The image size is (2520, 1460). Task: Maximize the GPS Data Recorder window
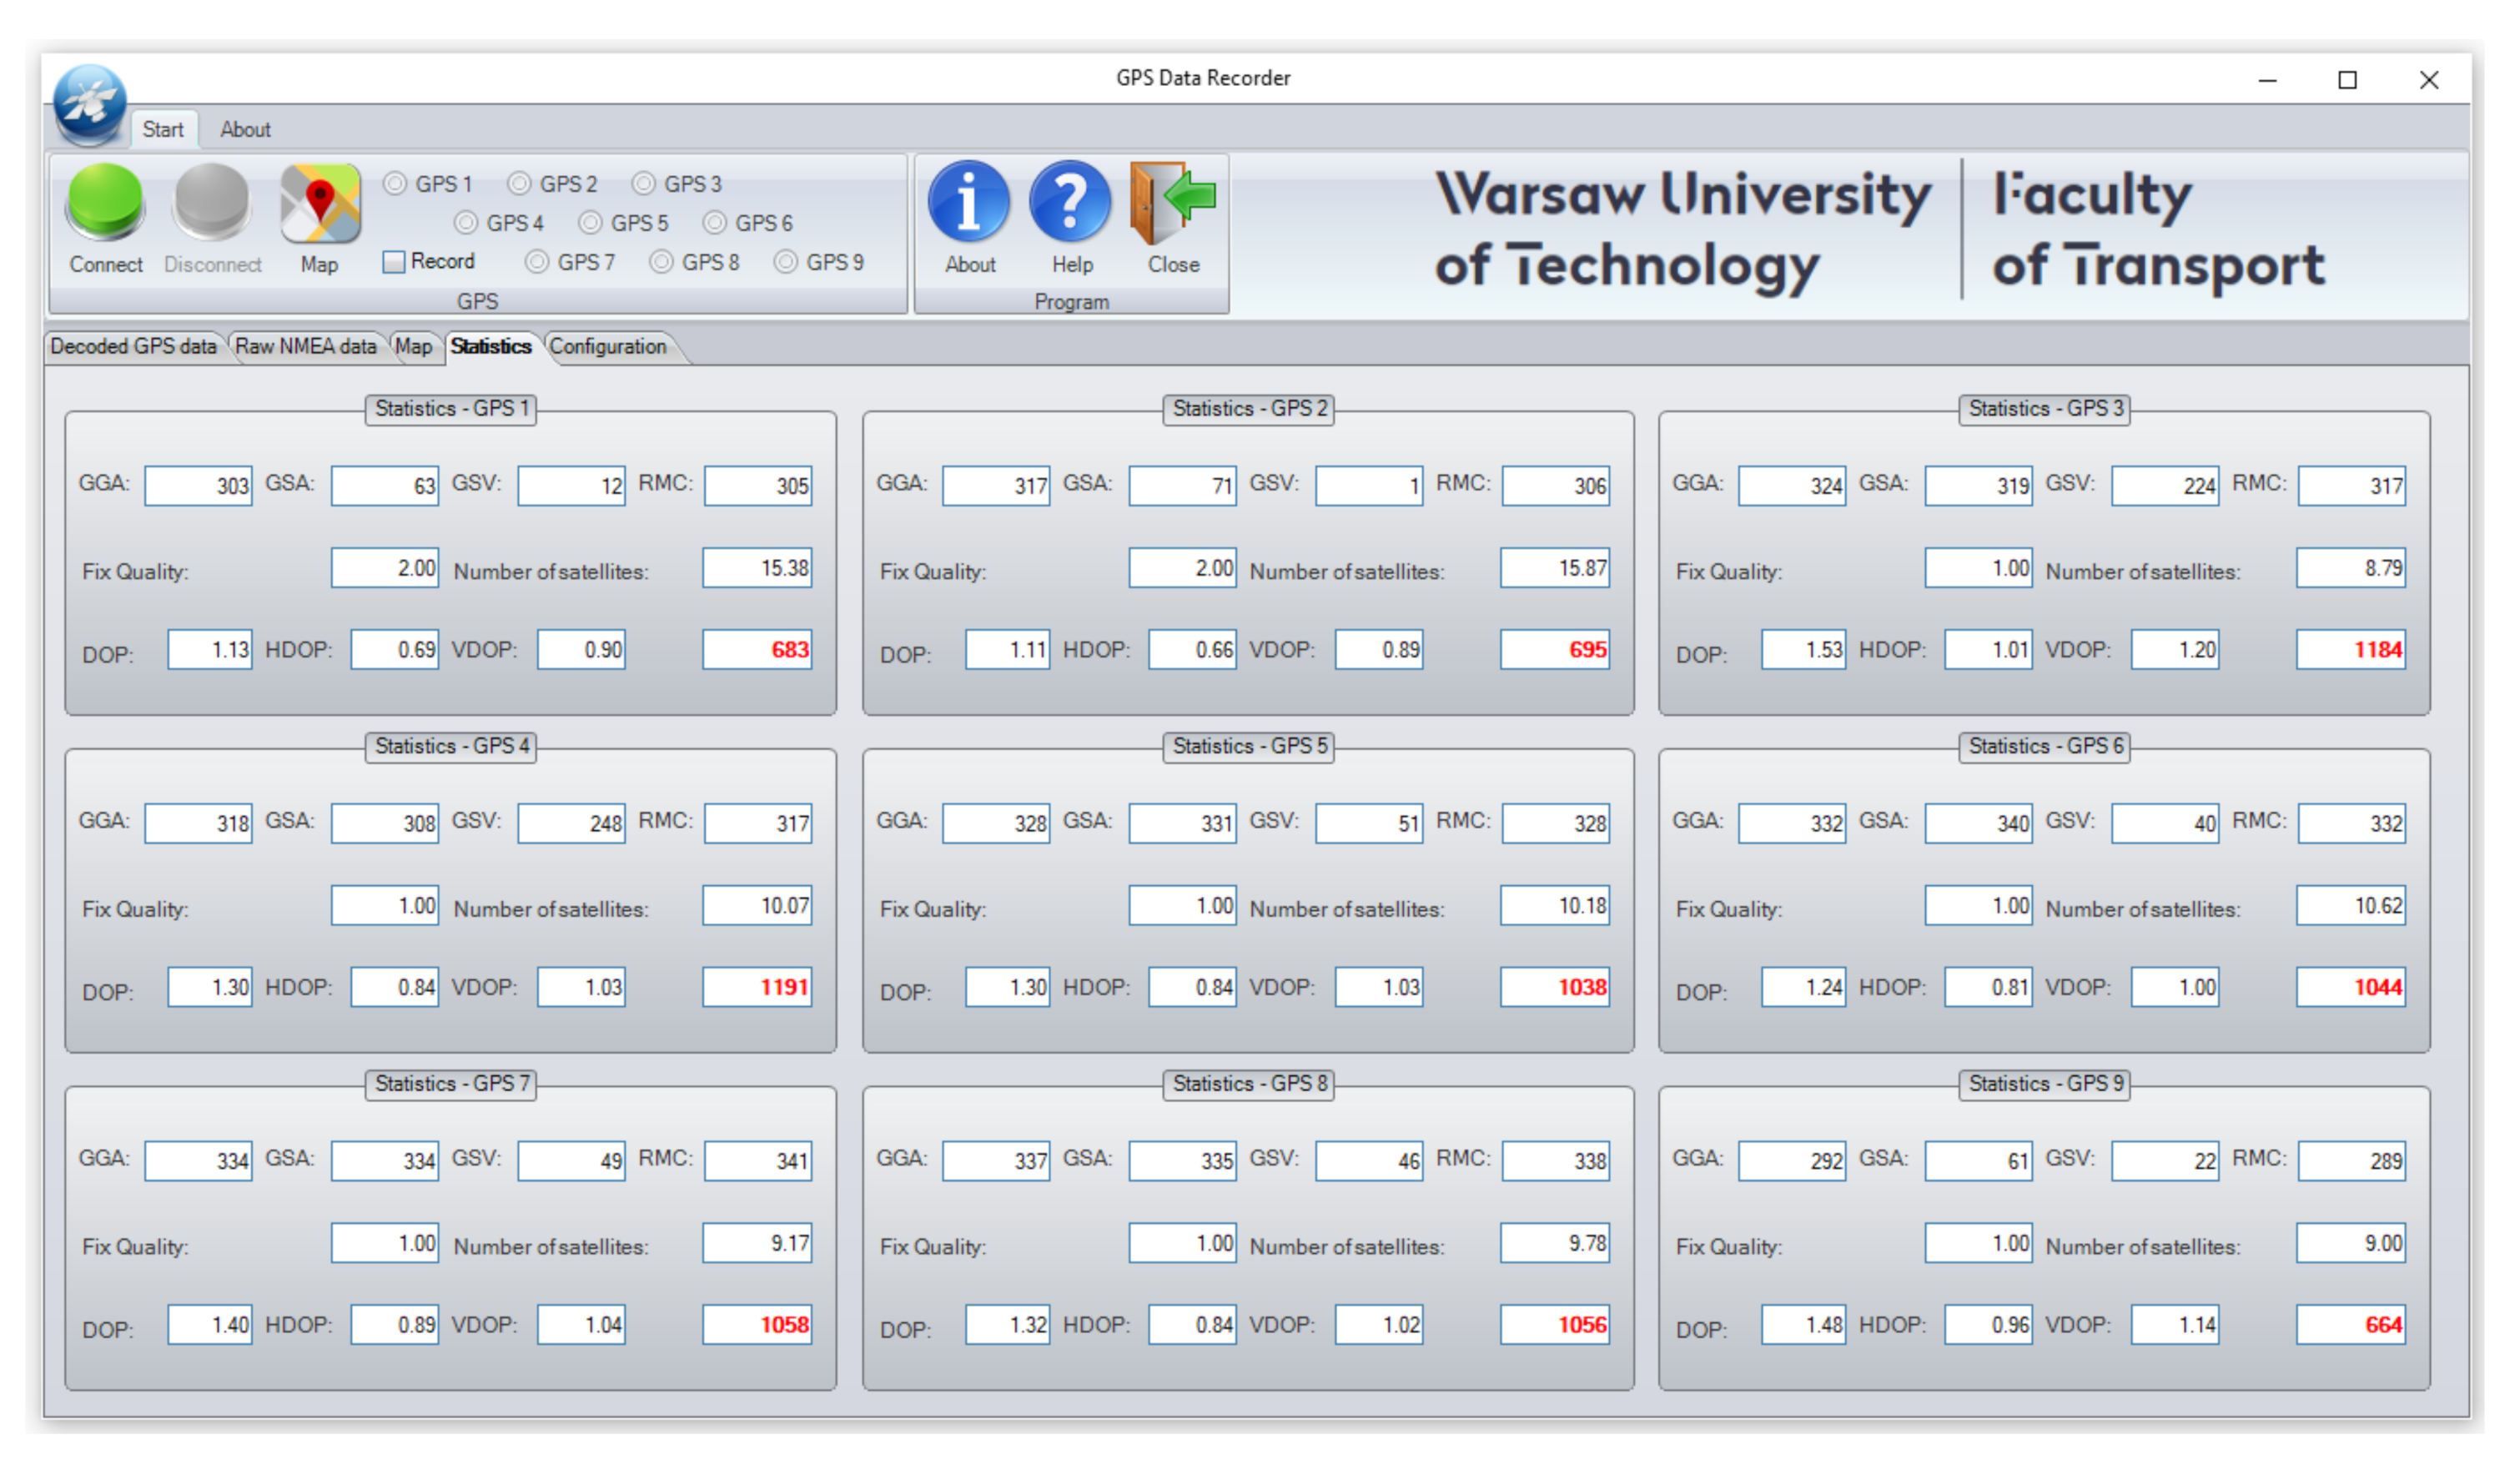[x=2347, y=80]
